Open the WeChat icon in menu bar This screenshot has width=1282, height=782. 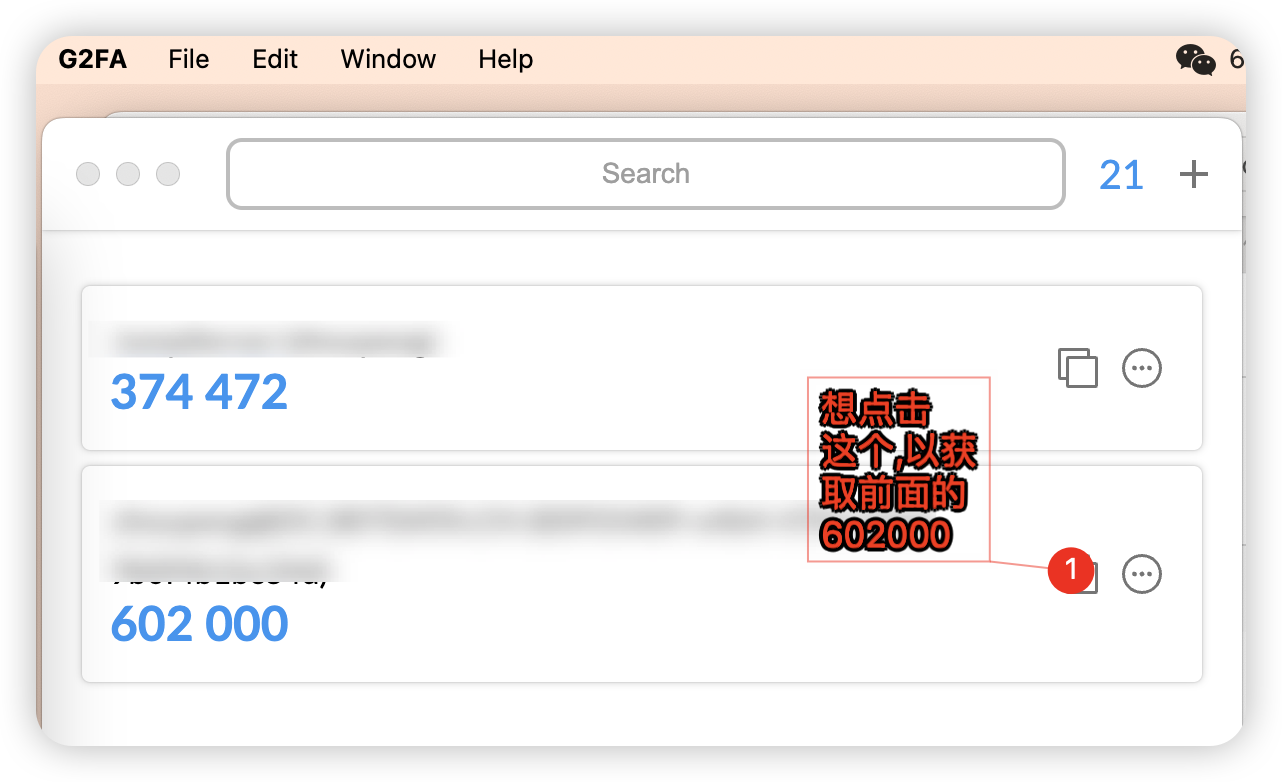tap(1195, 60)
